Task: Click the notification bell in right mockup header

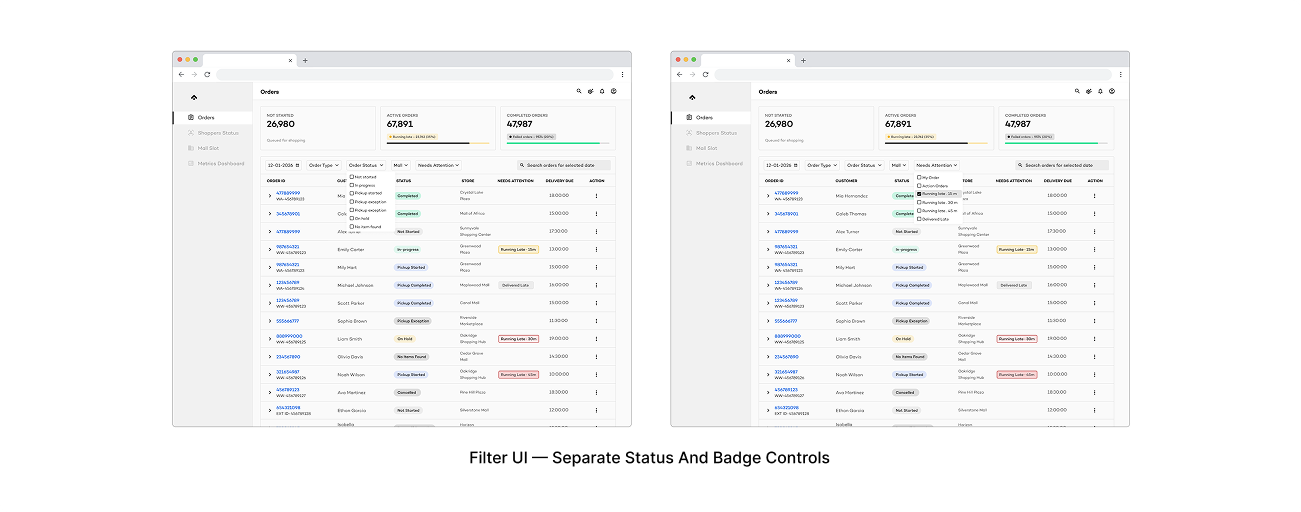Action: click(1100, 91)
